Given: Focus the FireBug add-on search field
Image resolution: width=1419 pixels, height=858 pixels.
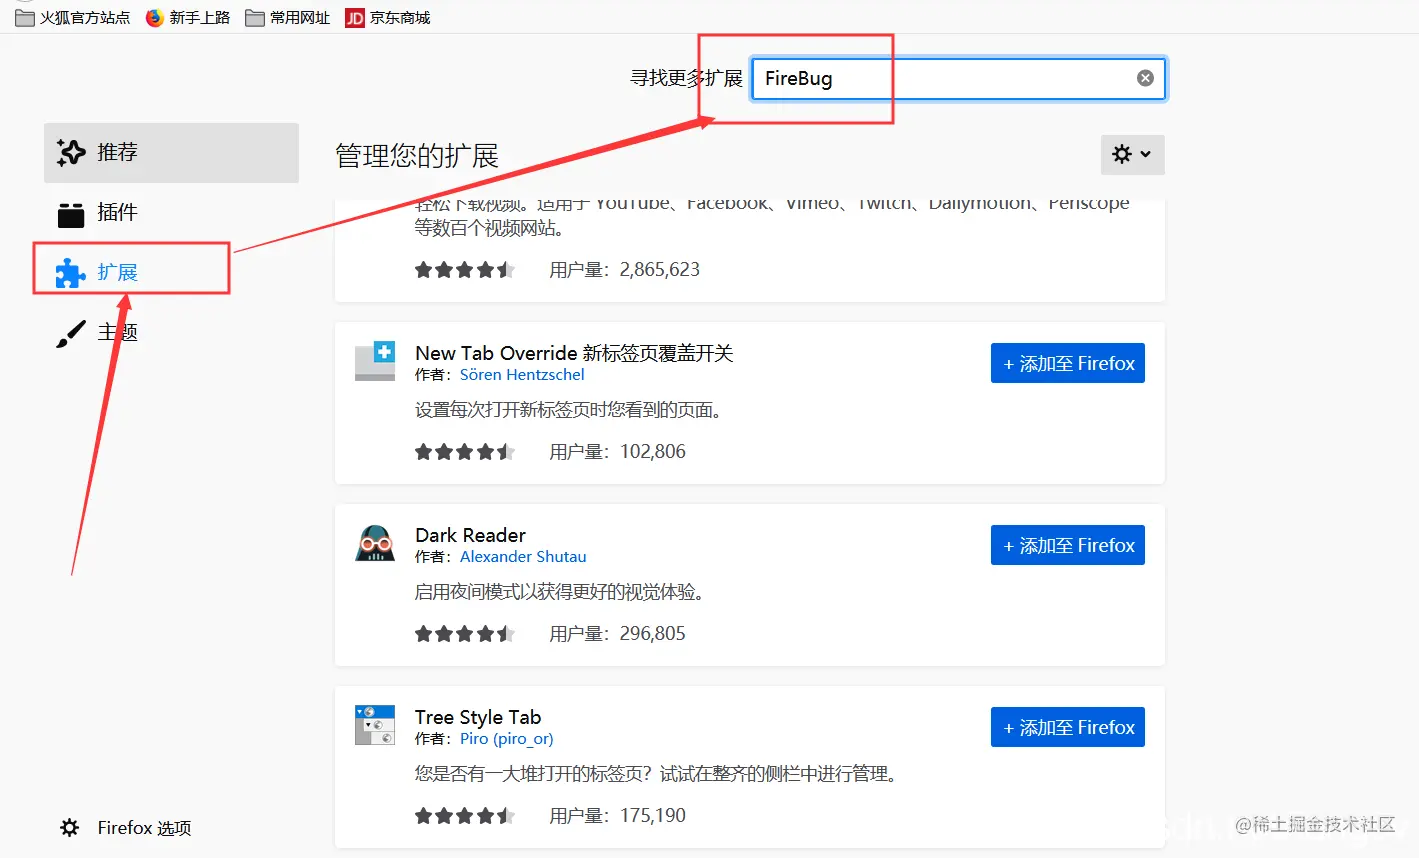Looking at the screenshot, I should (958, 78).
